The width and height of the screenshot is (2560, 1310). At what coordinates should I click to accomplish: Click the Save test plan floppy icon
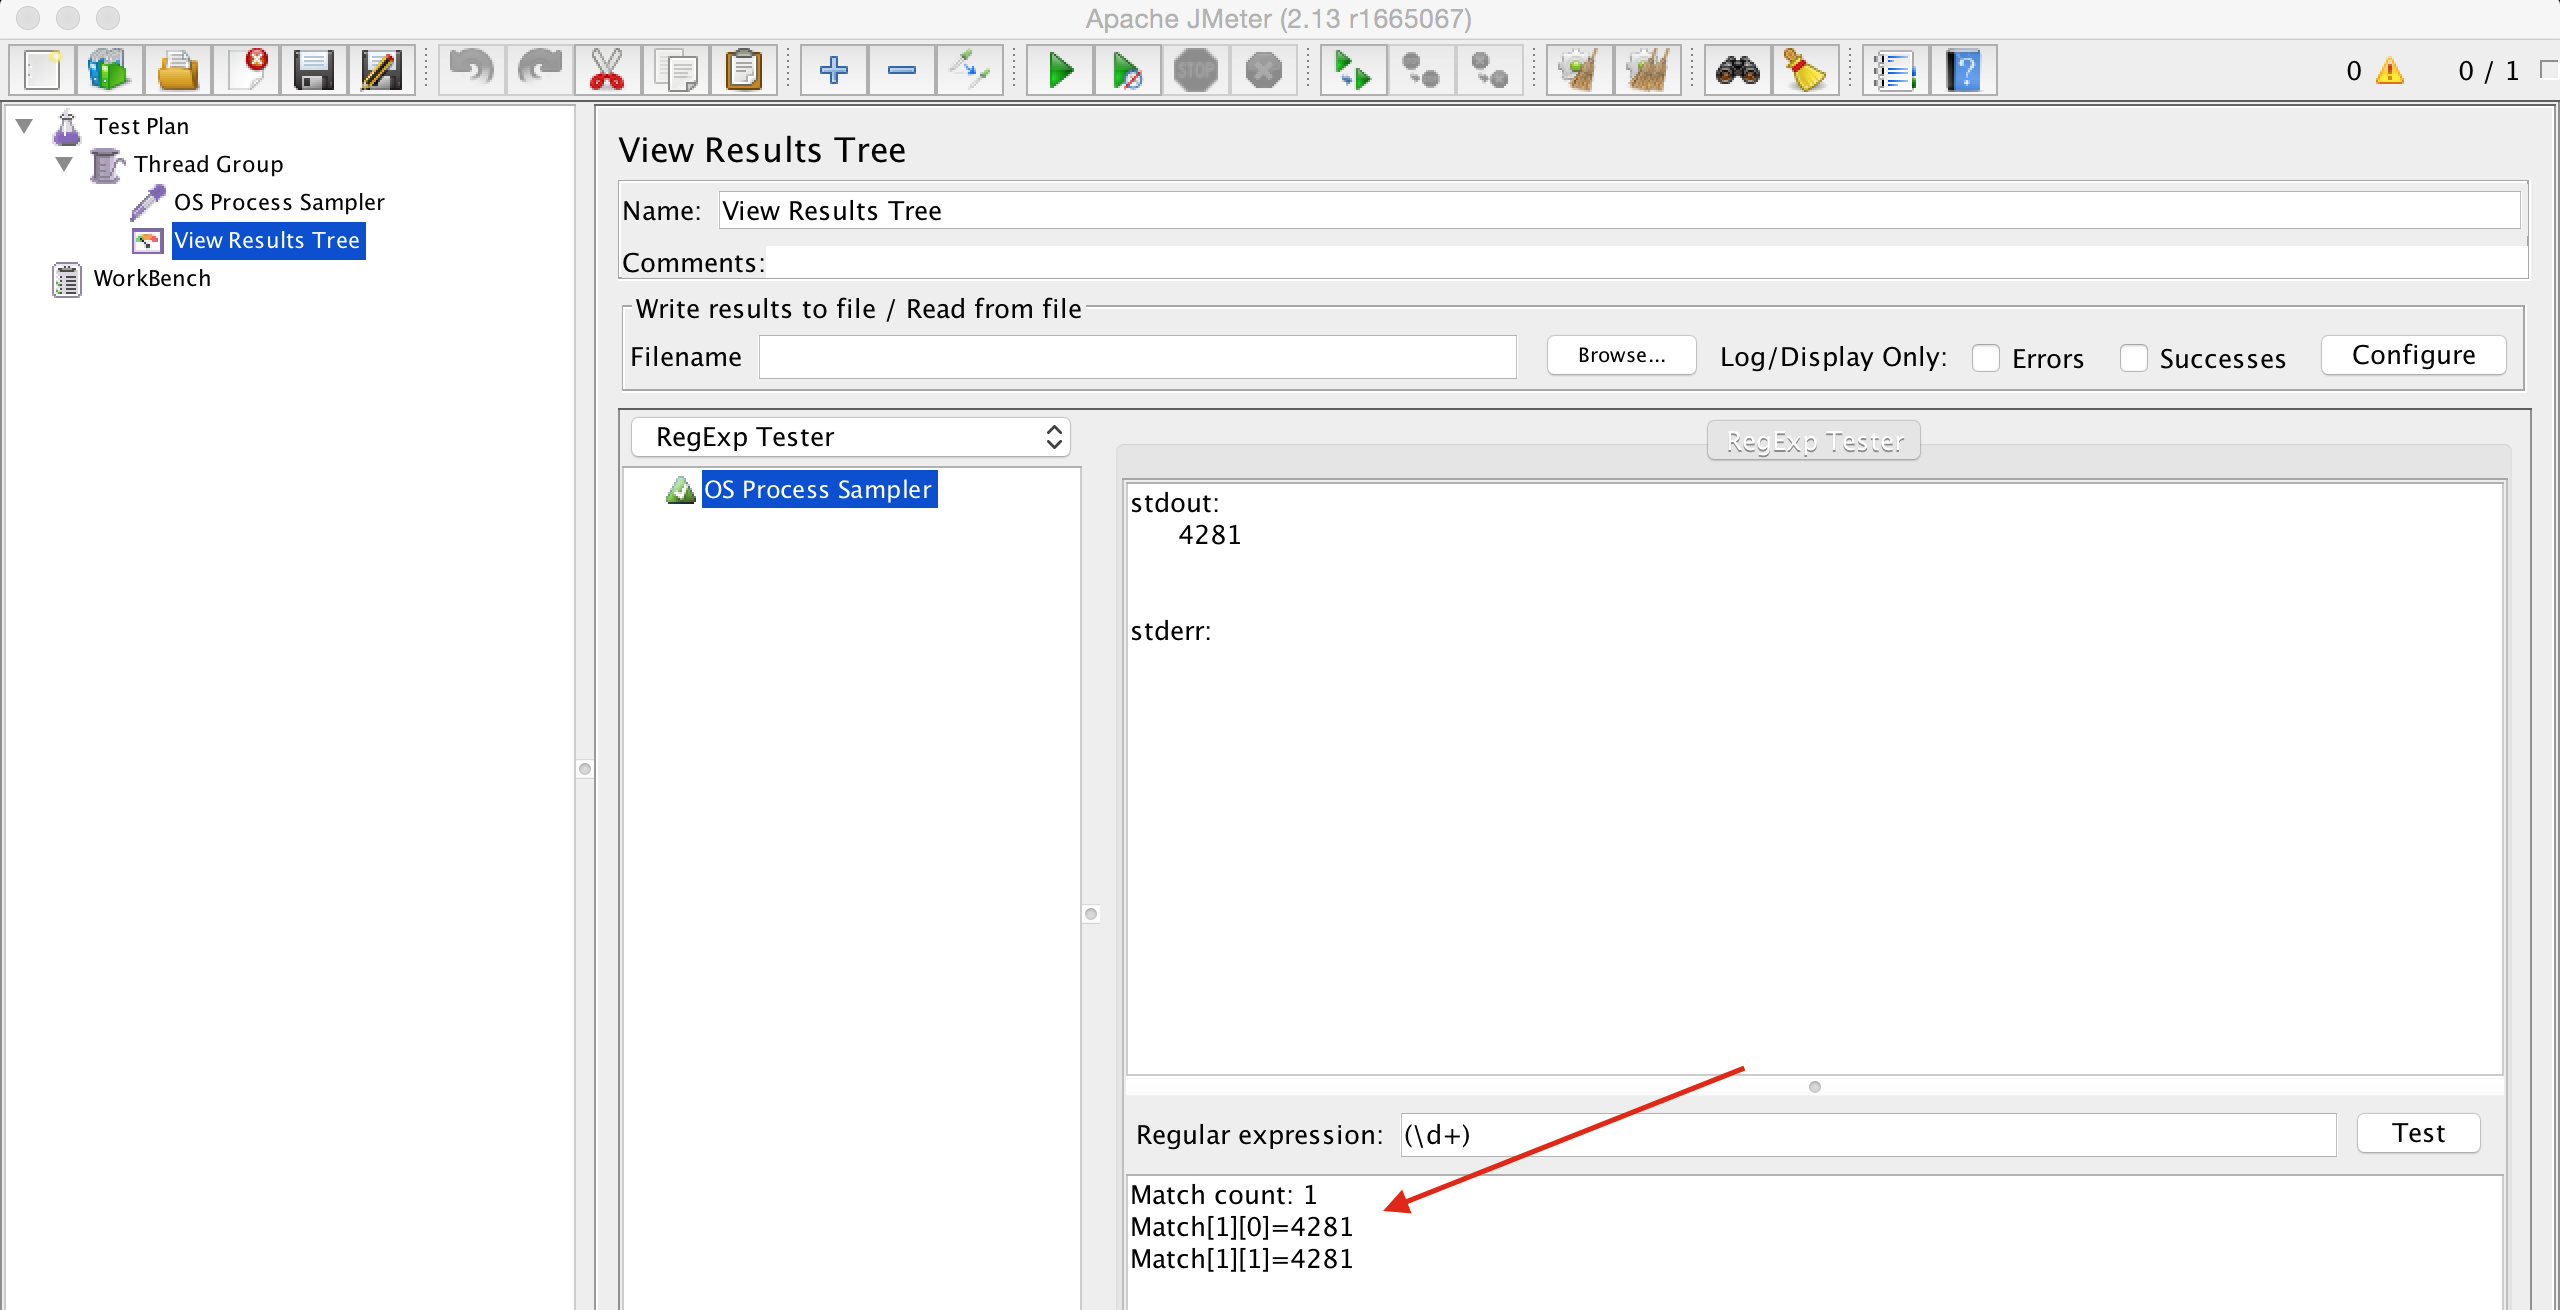(313, 71)
